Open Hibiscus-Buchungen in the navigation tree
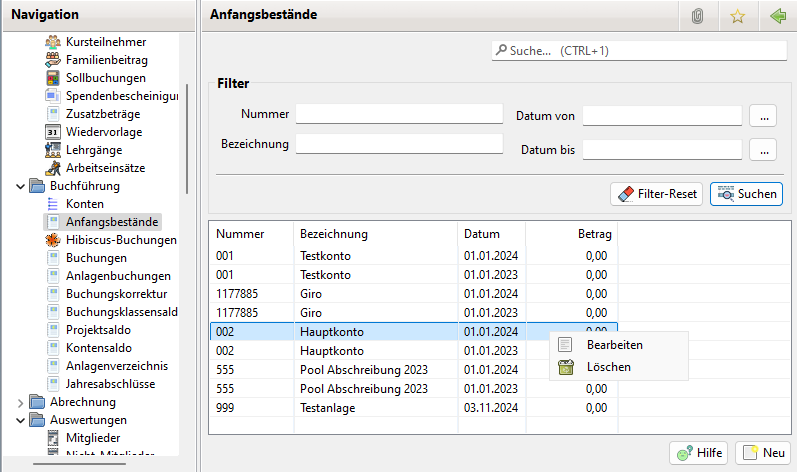The height and width of the screenshot is (472, 797). tap(120, 240)
